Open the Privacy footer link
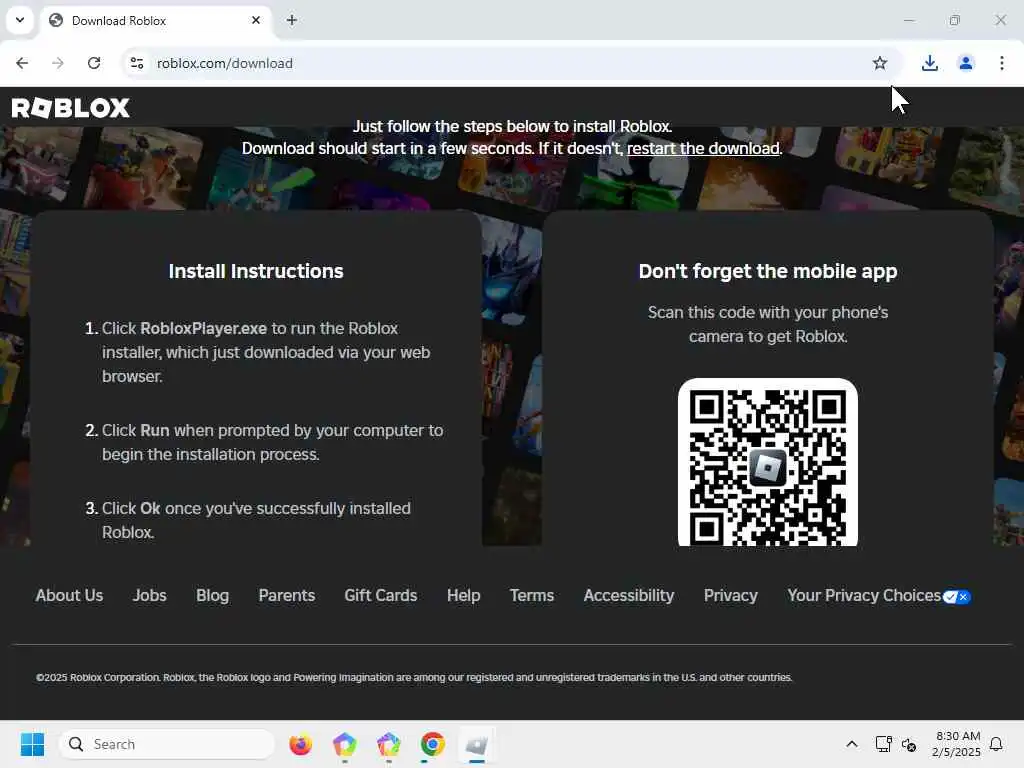This screenshot has height=768, width=1024. tap(730, 596)
